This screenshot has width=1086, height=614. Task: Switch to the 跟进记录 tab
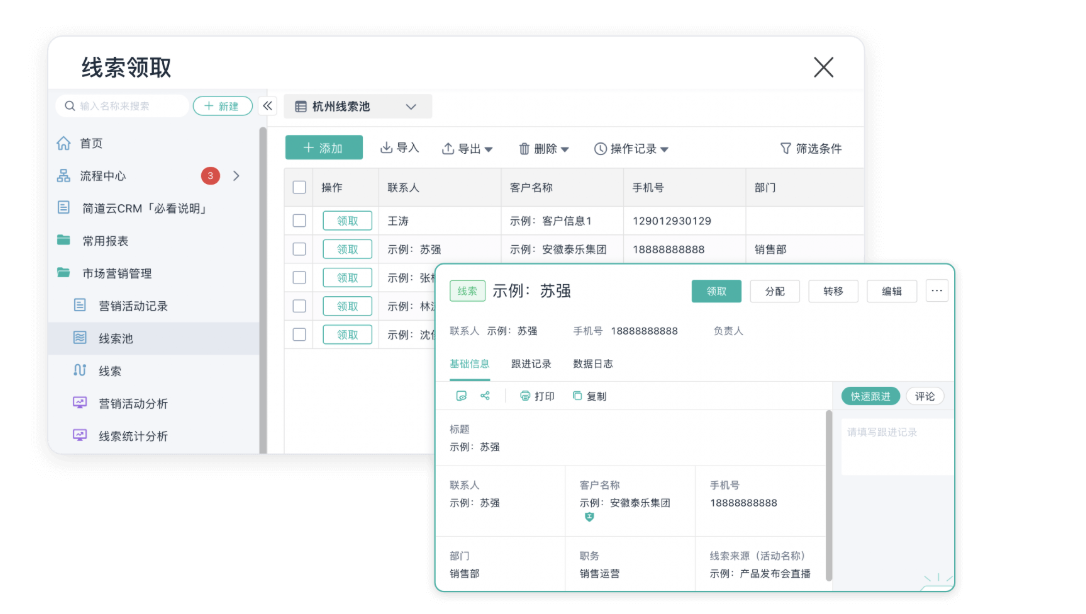531,364
